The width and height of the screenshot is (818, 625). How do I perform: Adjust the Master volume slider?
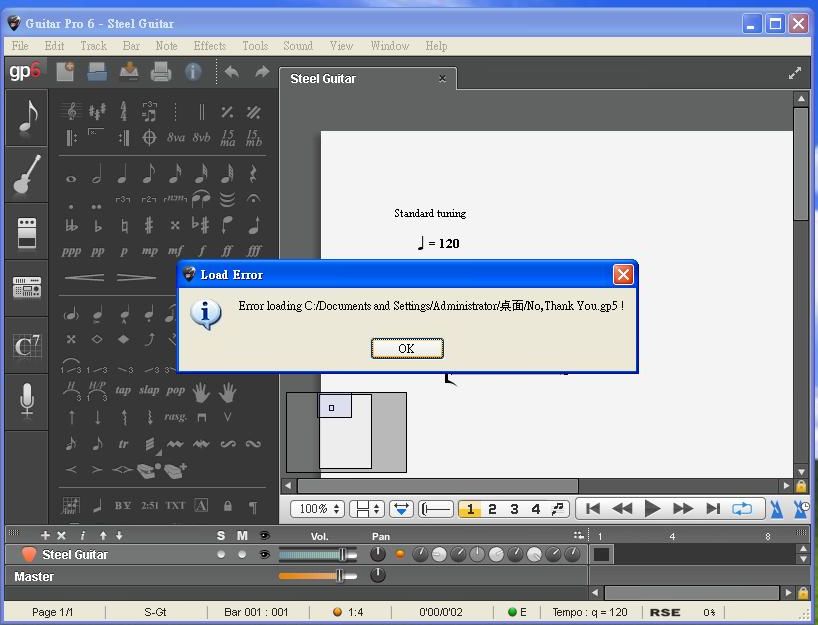[x=318, y=576]
